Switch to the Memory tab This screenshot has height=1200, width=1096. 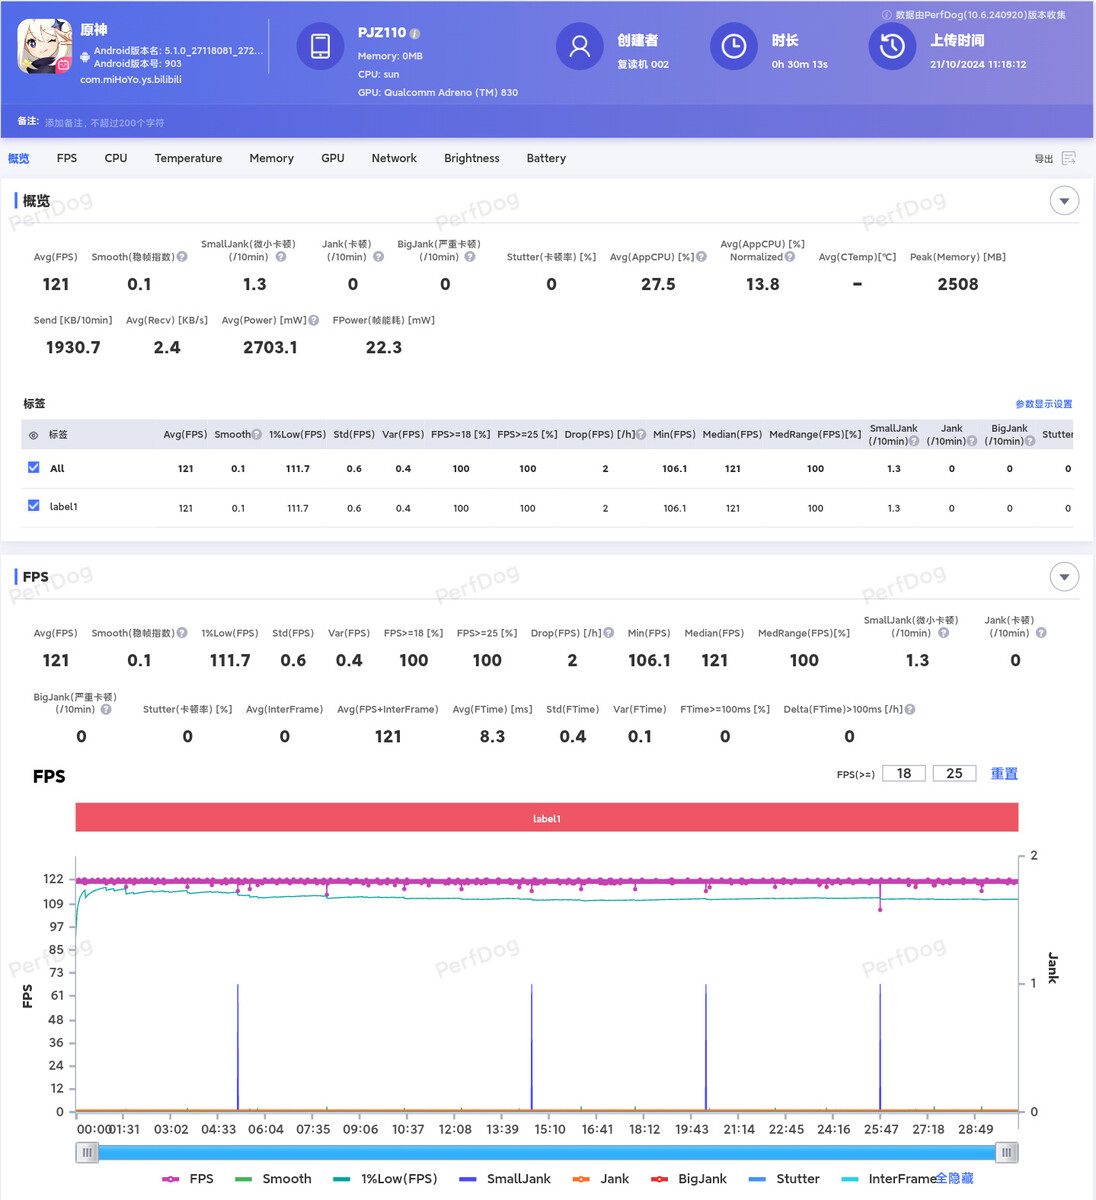click(x=271, y=158)
